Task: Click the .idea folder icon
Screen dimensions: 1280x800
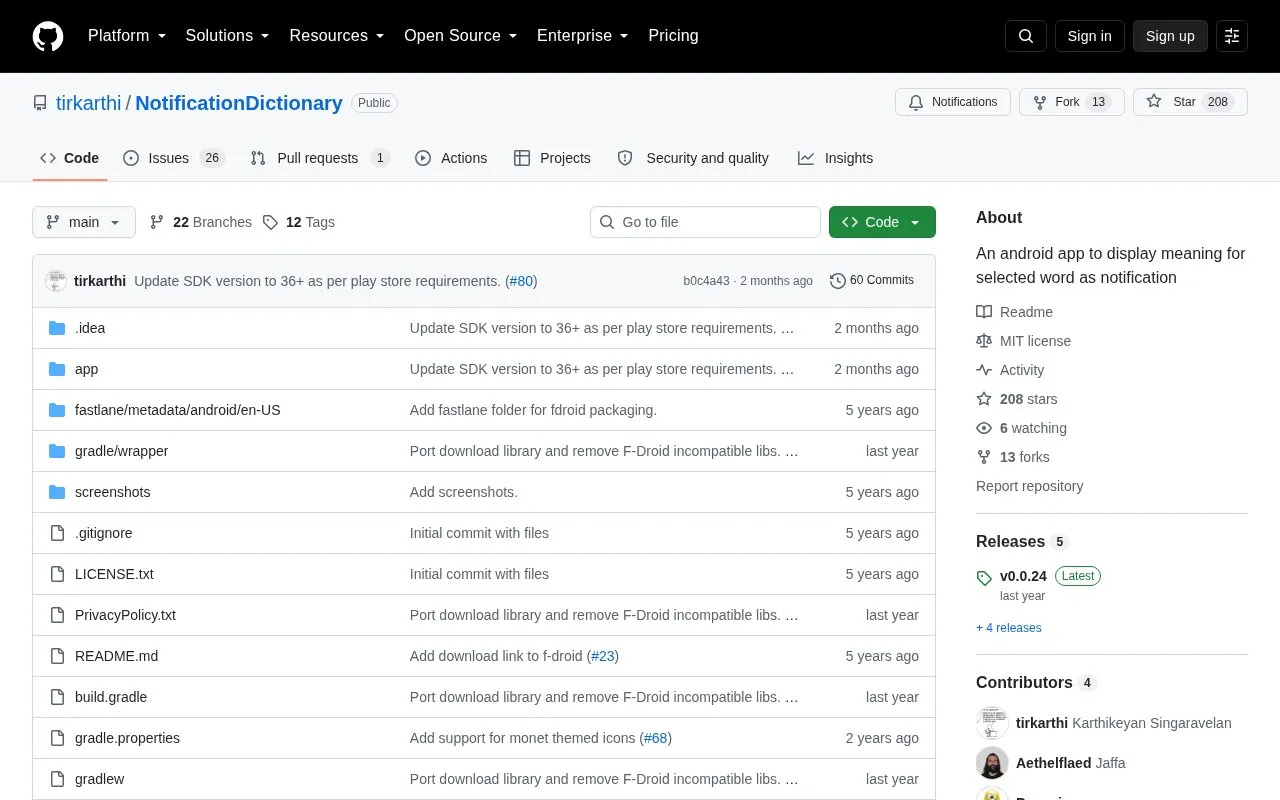Action: pyautogui.click(x=57, y=328)
